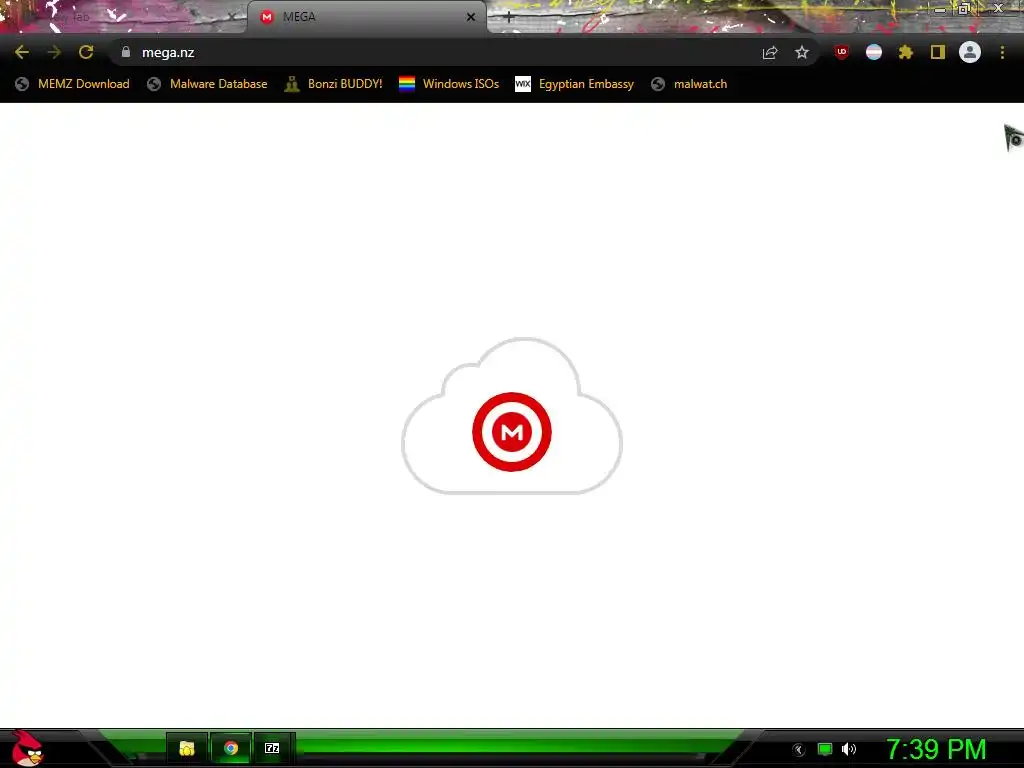
Task: Open the three-dot Chrome menu
Action: [x=1002, y=52]
